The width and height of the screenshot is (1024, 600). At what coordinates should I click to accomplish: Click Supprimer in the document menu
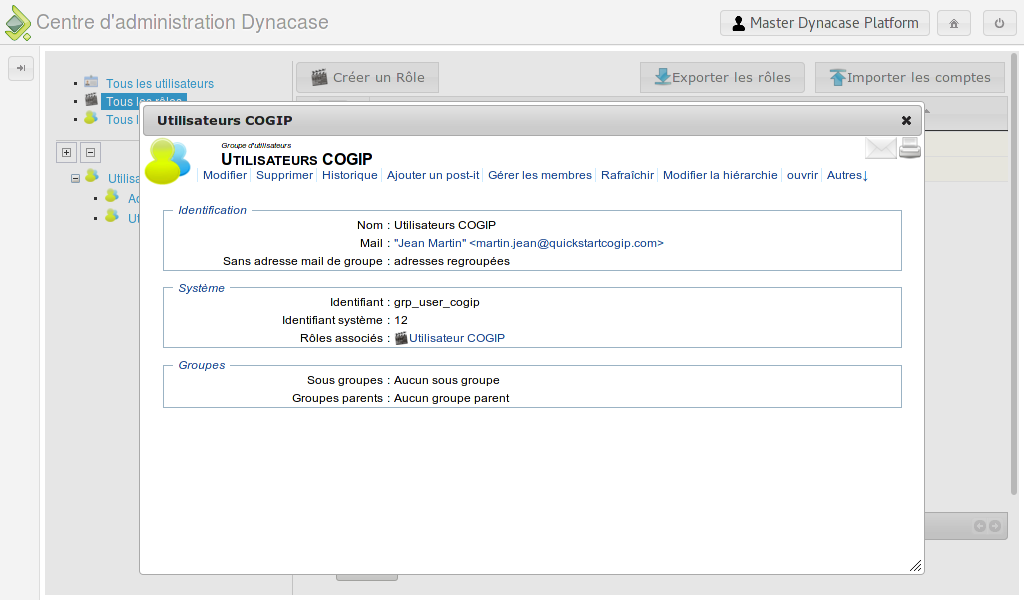(284, 175)
